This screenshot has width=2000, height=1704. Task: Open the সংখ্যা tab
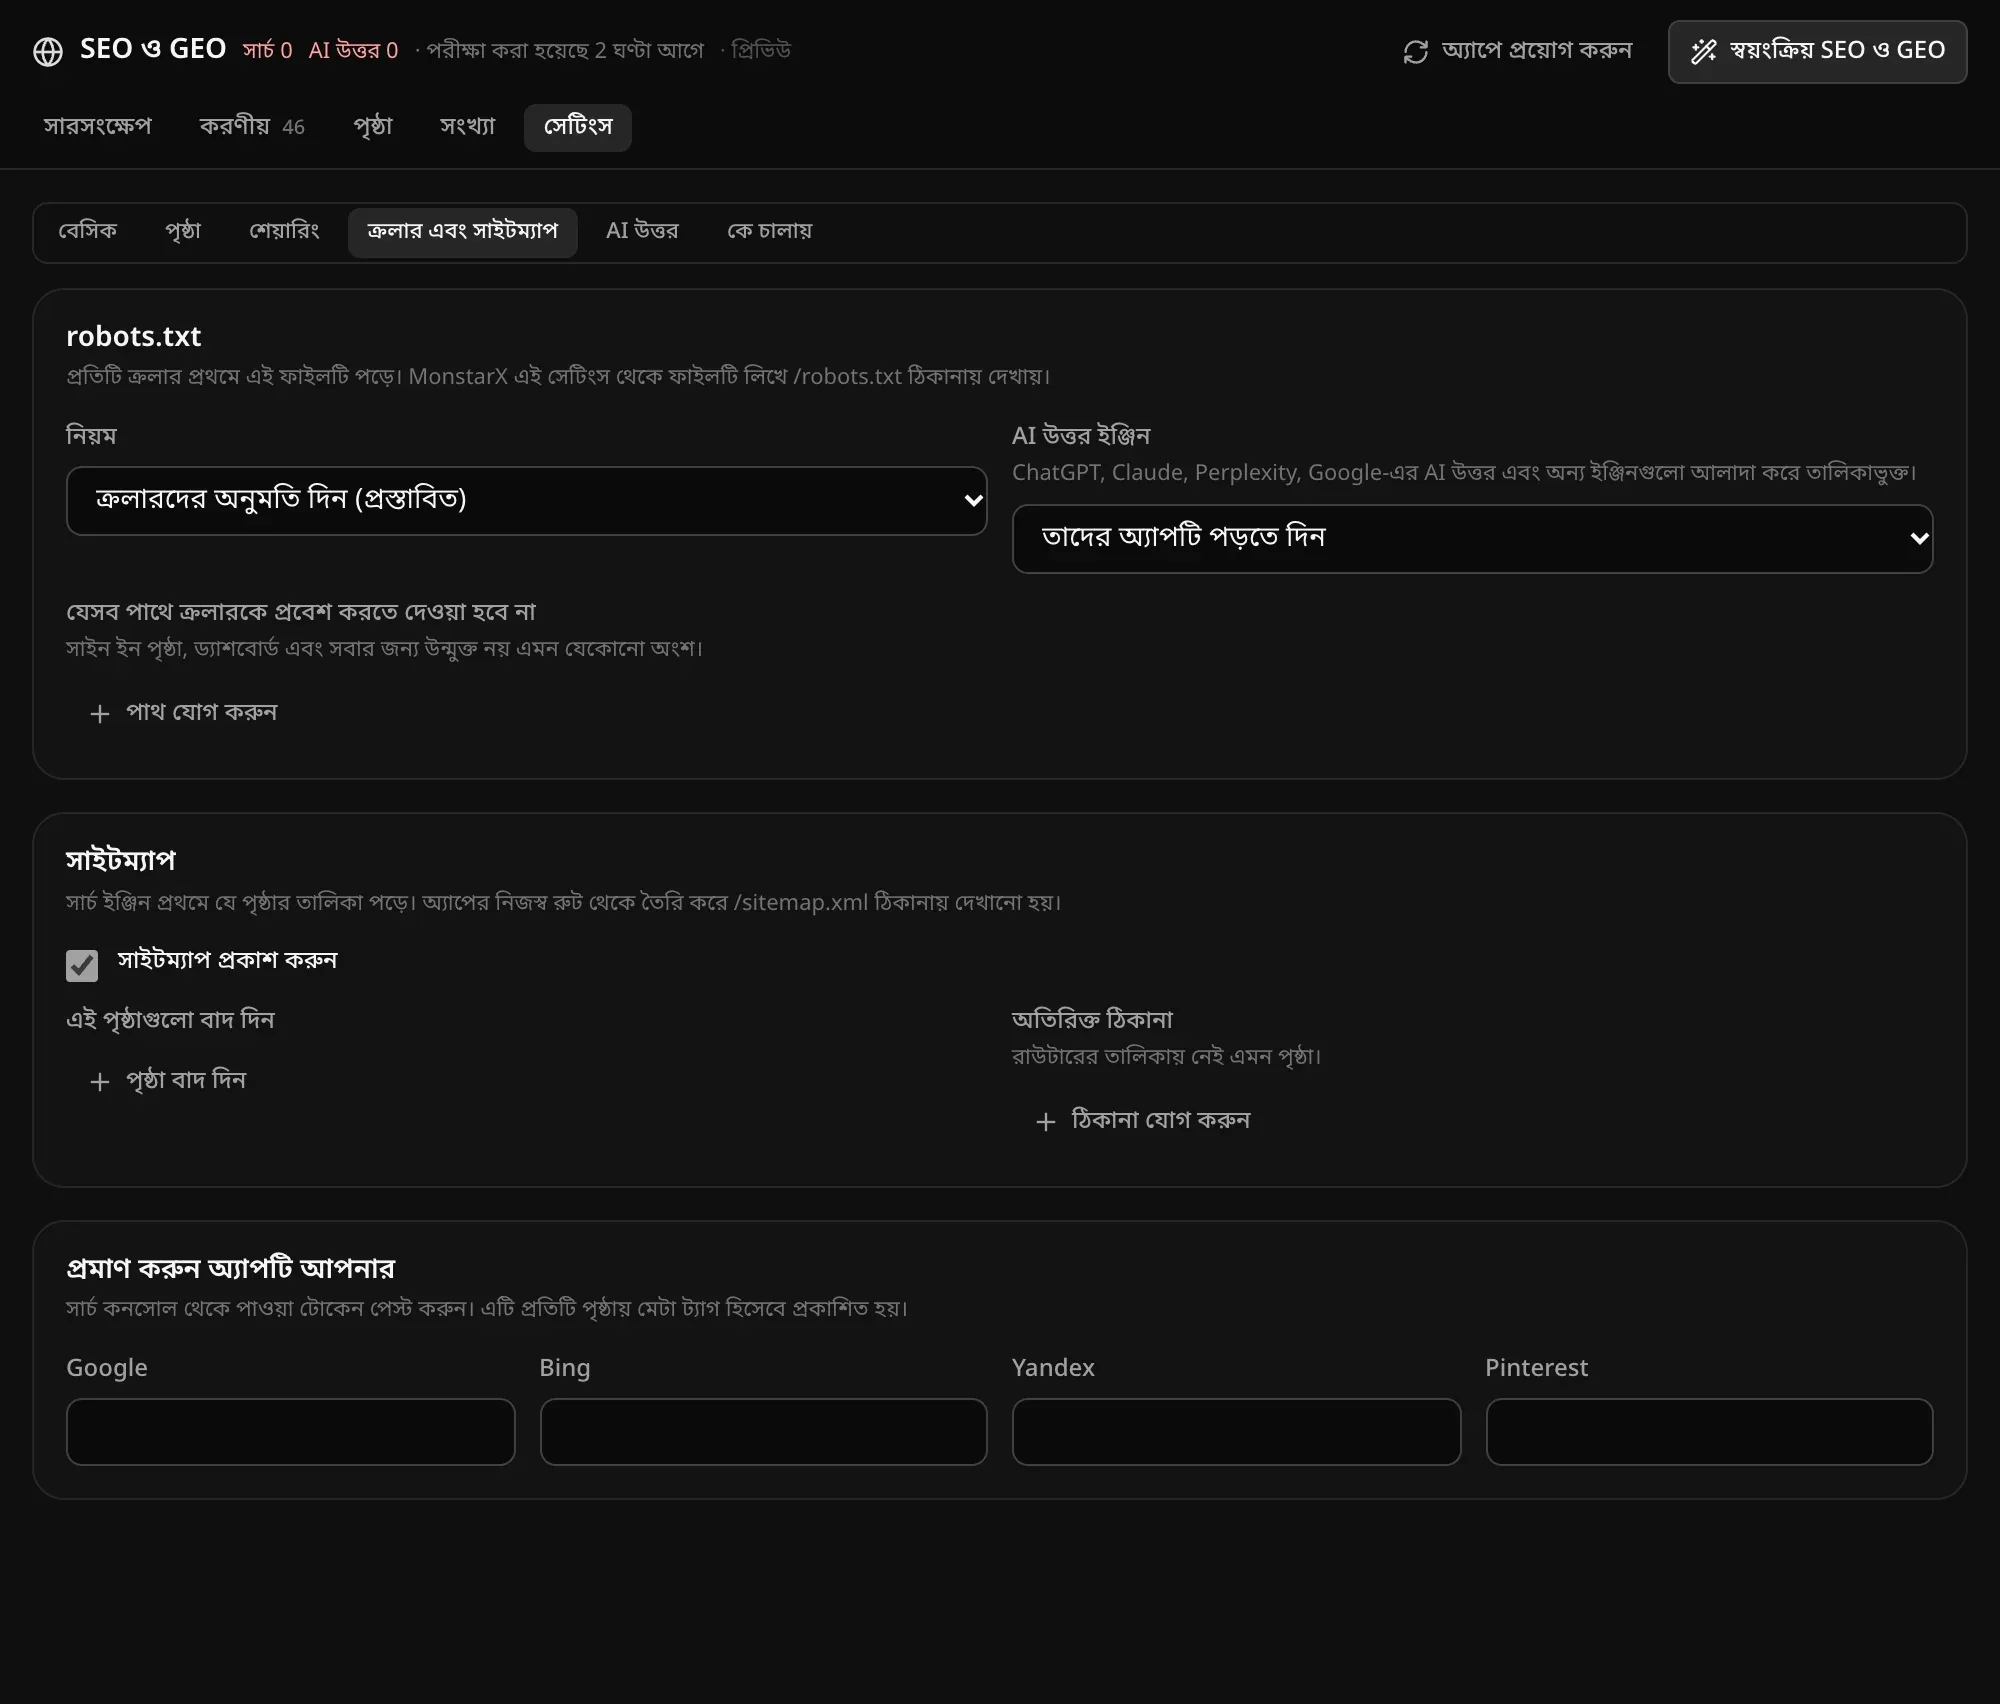coord(467,127)
